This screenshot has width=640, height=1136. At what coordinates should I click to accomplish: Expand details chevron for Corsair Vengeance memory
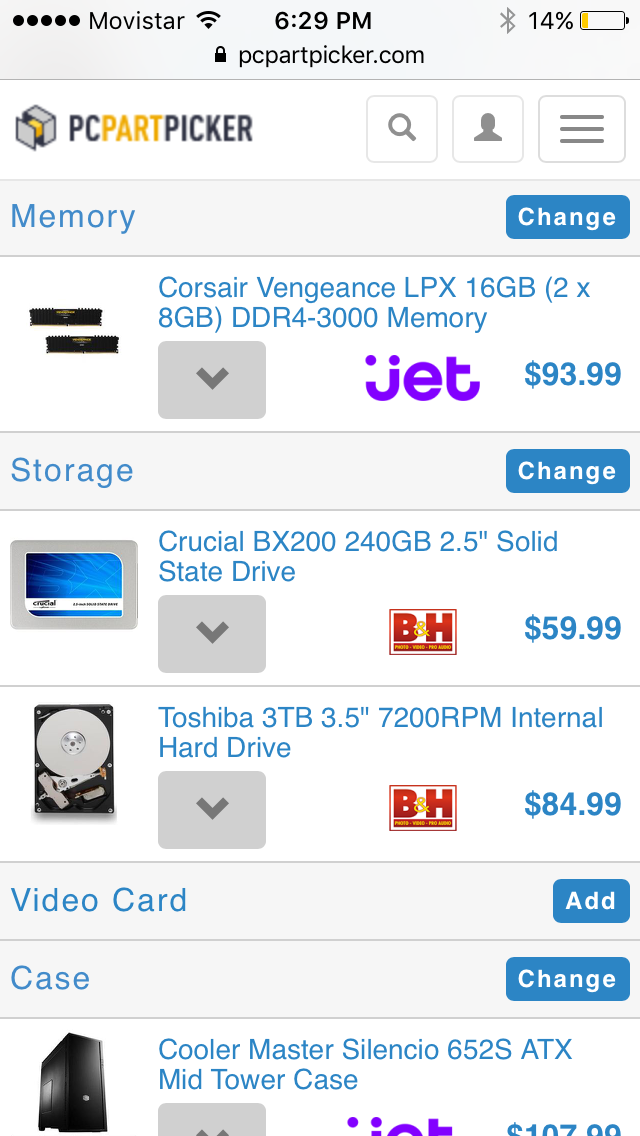pyautogui.click(x=212, y=380)
